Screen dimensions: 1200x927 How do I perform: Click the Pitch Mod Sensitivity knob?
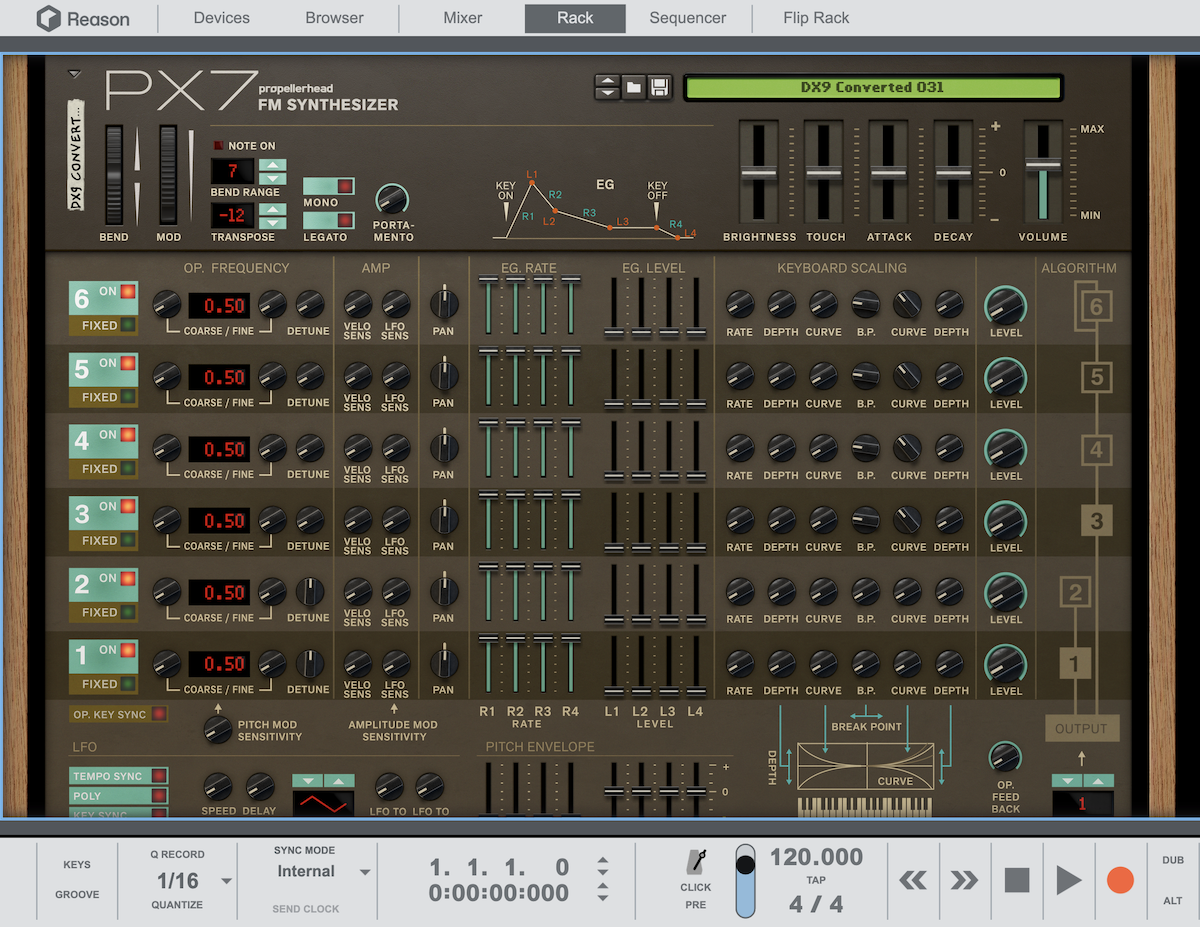(x=218, y=730)
